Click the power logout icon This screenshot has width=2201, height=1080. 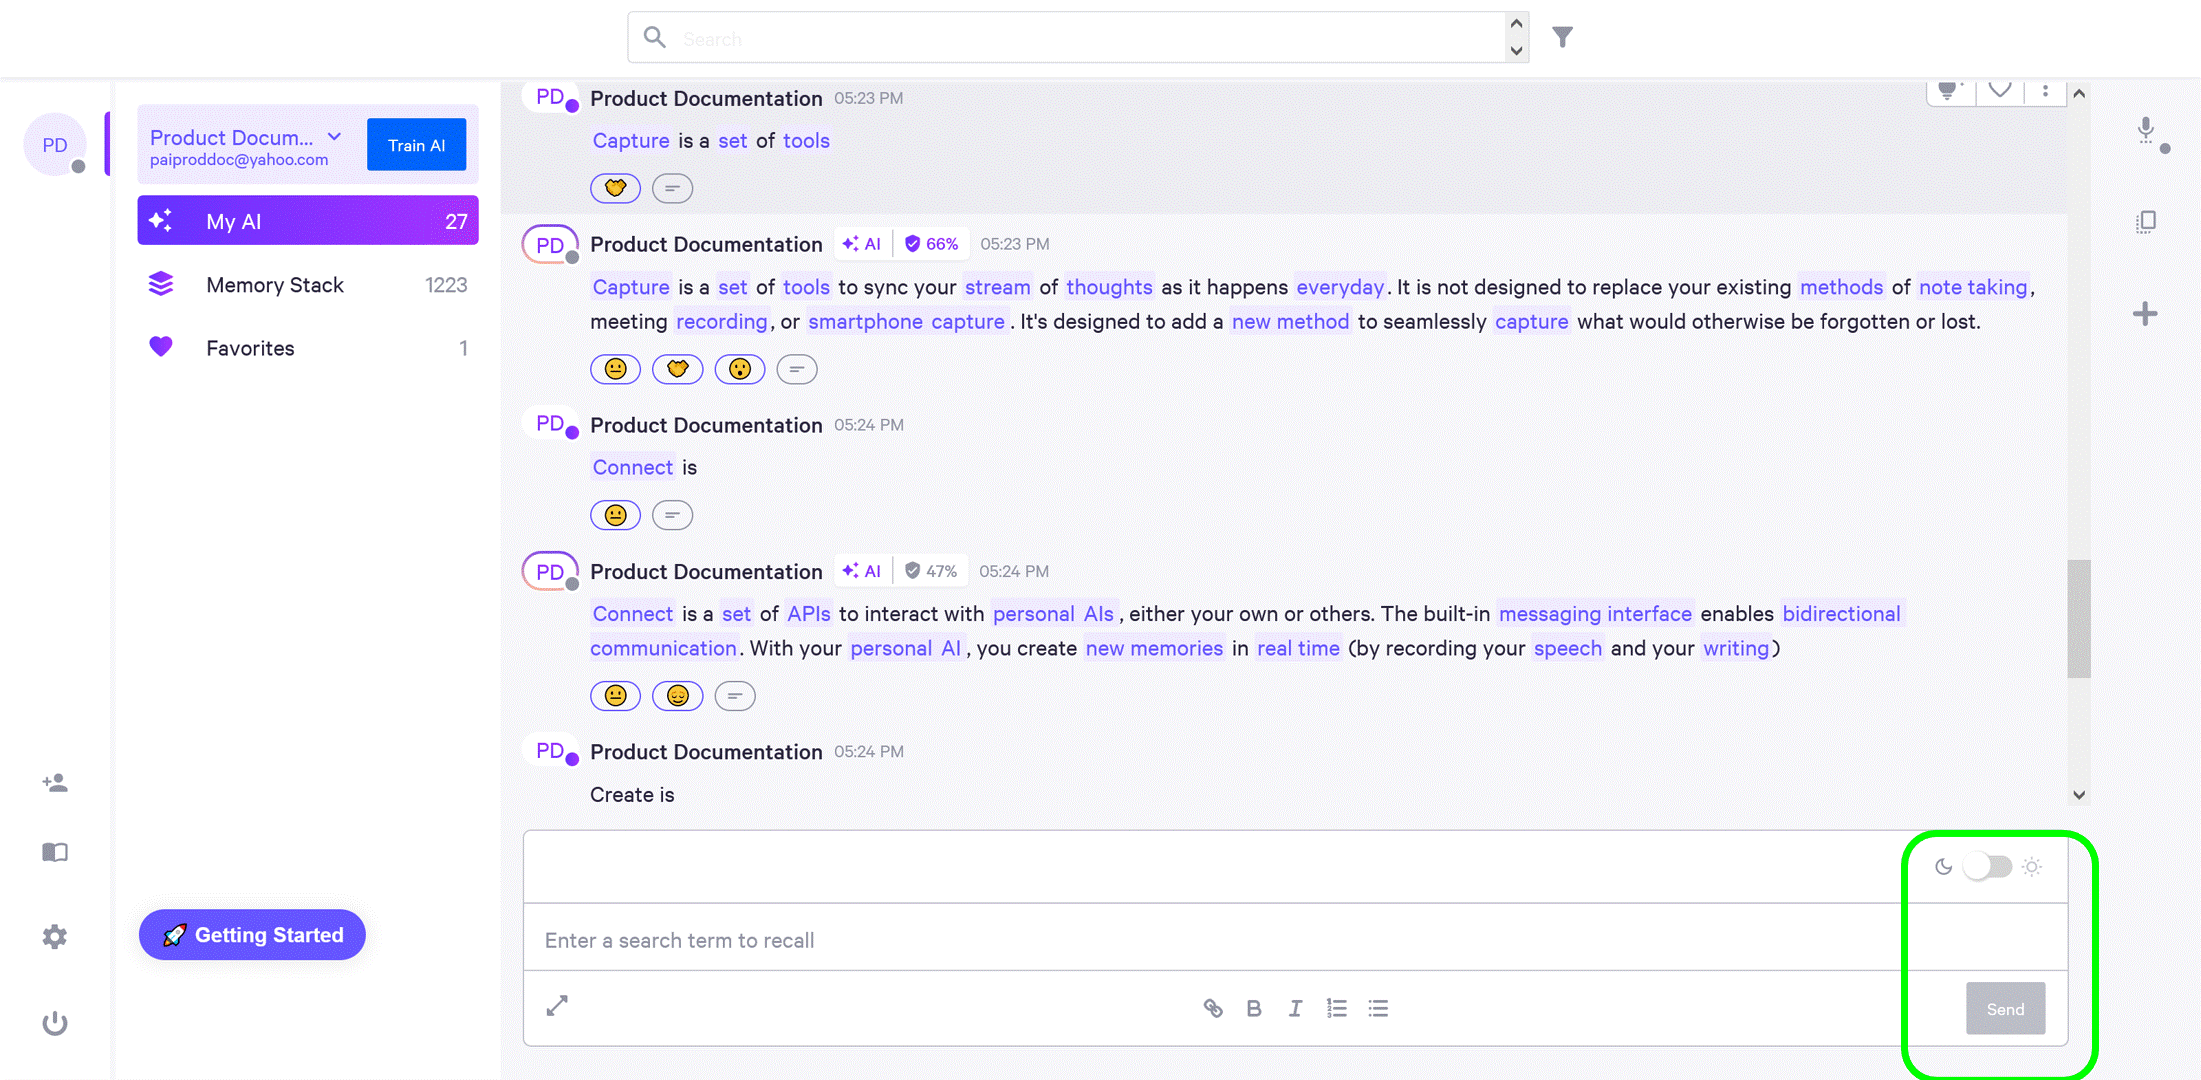pos(55,1023)
